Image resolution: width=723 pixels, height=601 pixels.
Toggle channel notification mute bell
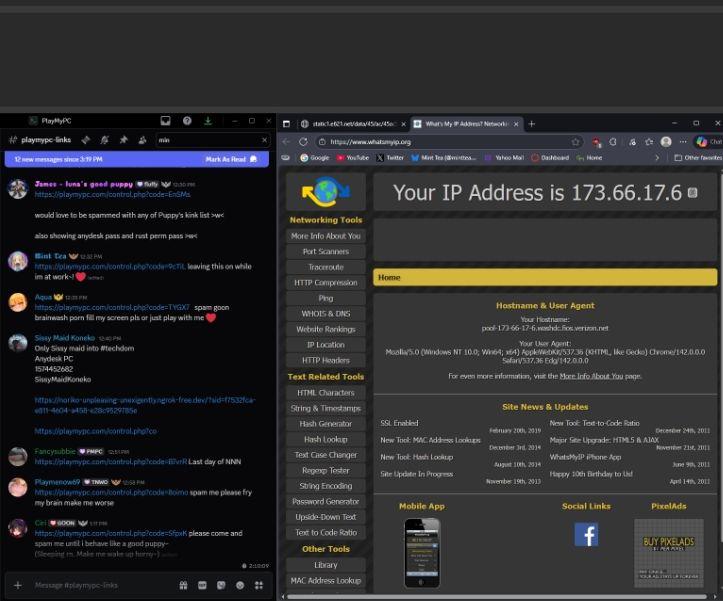click(x=104, y=140)
